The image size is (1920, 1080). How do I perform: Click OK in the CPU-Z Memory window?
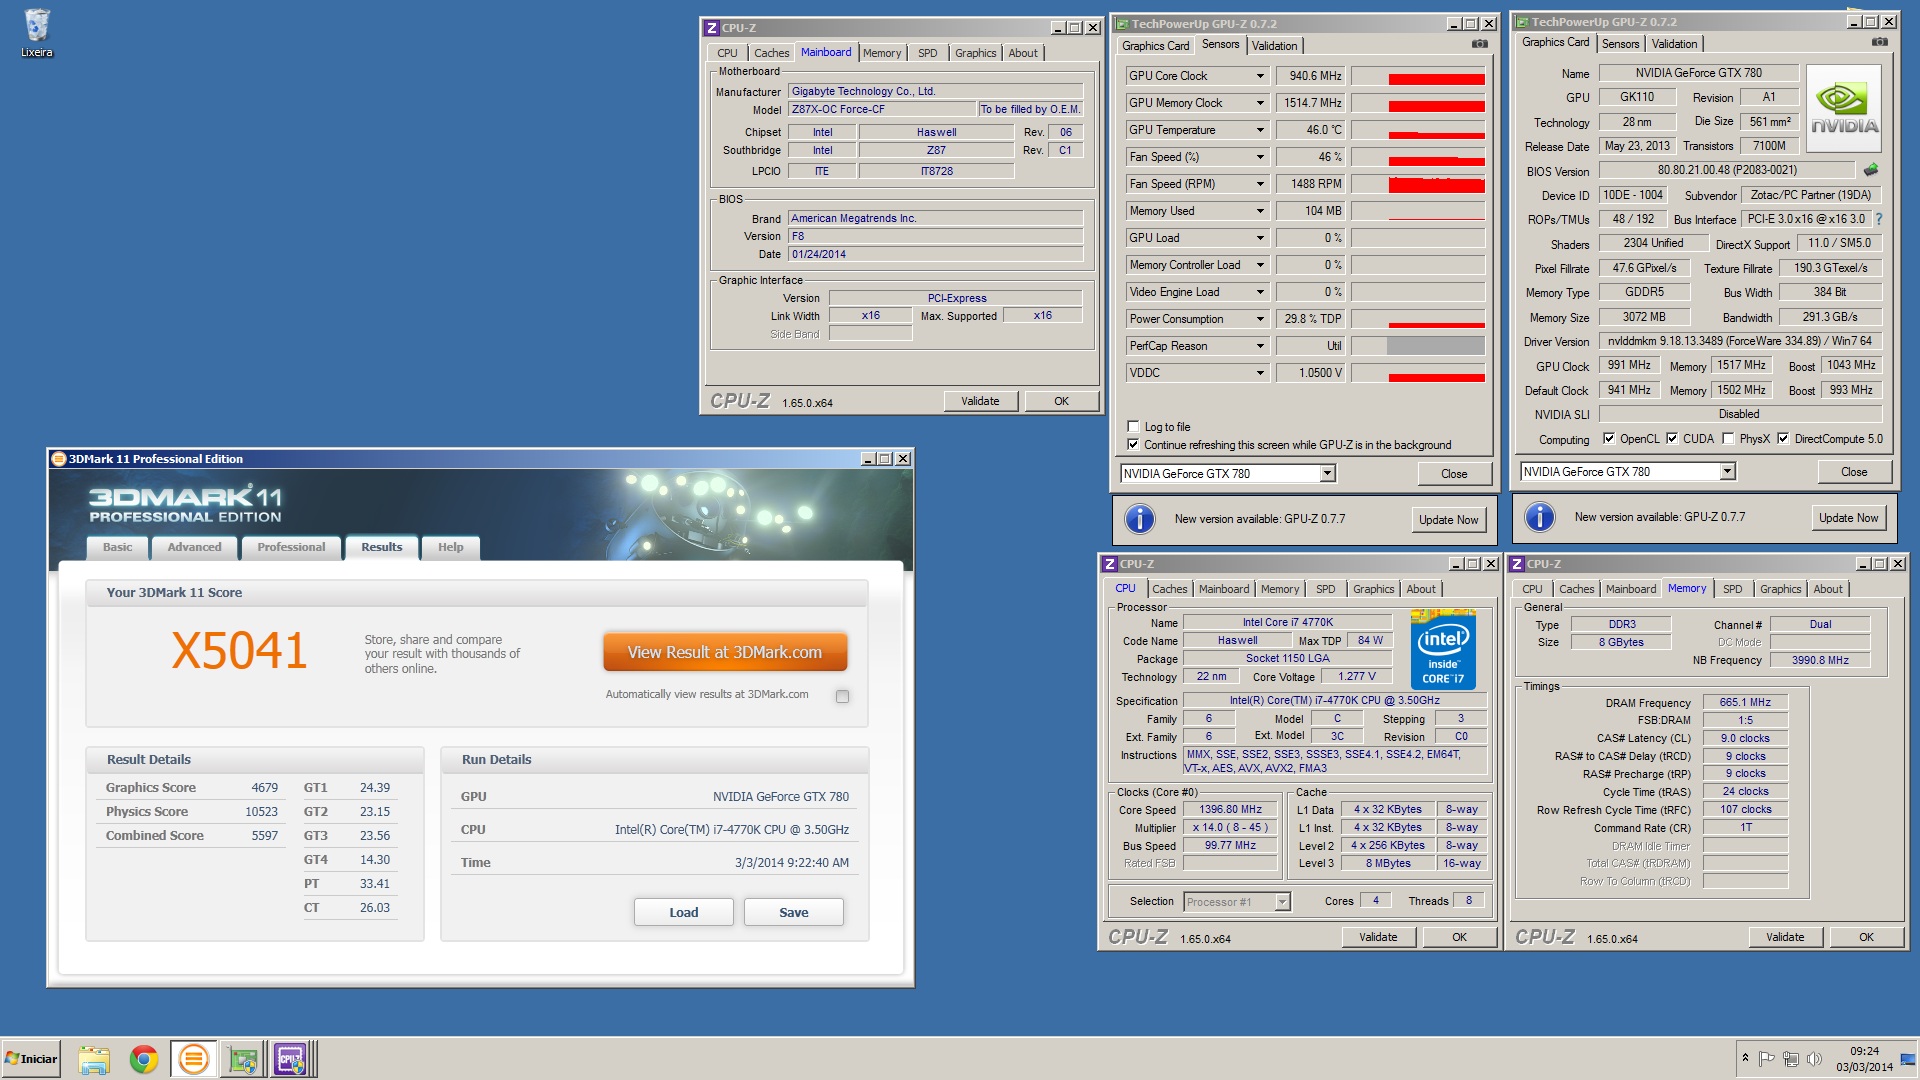(x=1866, y=937)
